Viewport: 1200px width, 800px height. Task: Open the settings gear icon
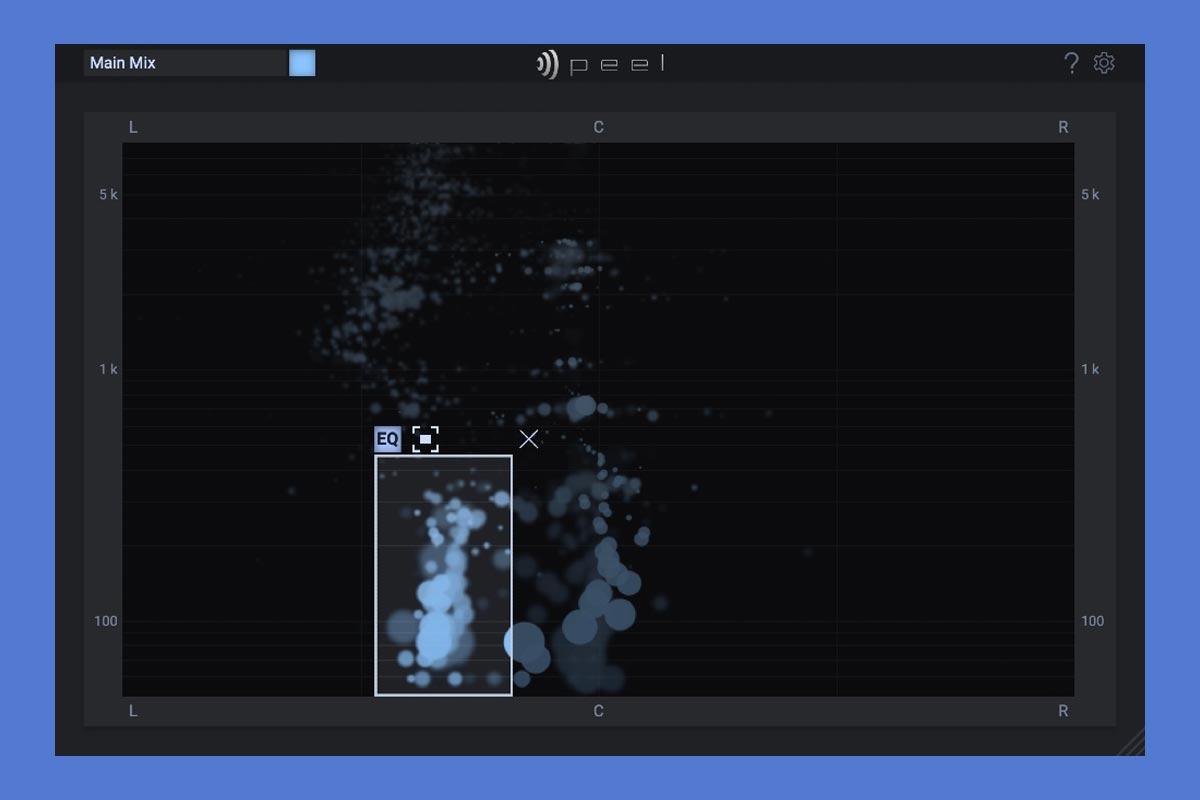pos(1104,63)
